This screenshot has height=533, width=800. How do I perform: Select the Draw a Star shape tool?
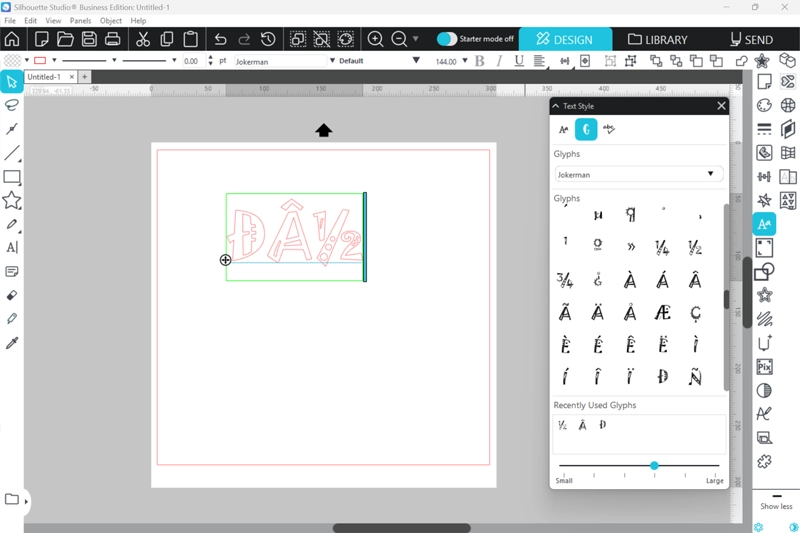point(12,200)
